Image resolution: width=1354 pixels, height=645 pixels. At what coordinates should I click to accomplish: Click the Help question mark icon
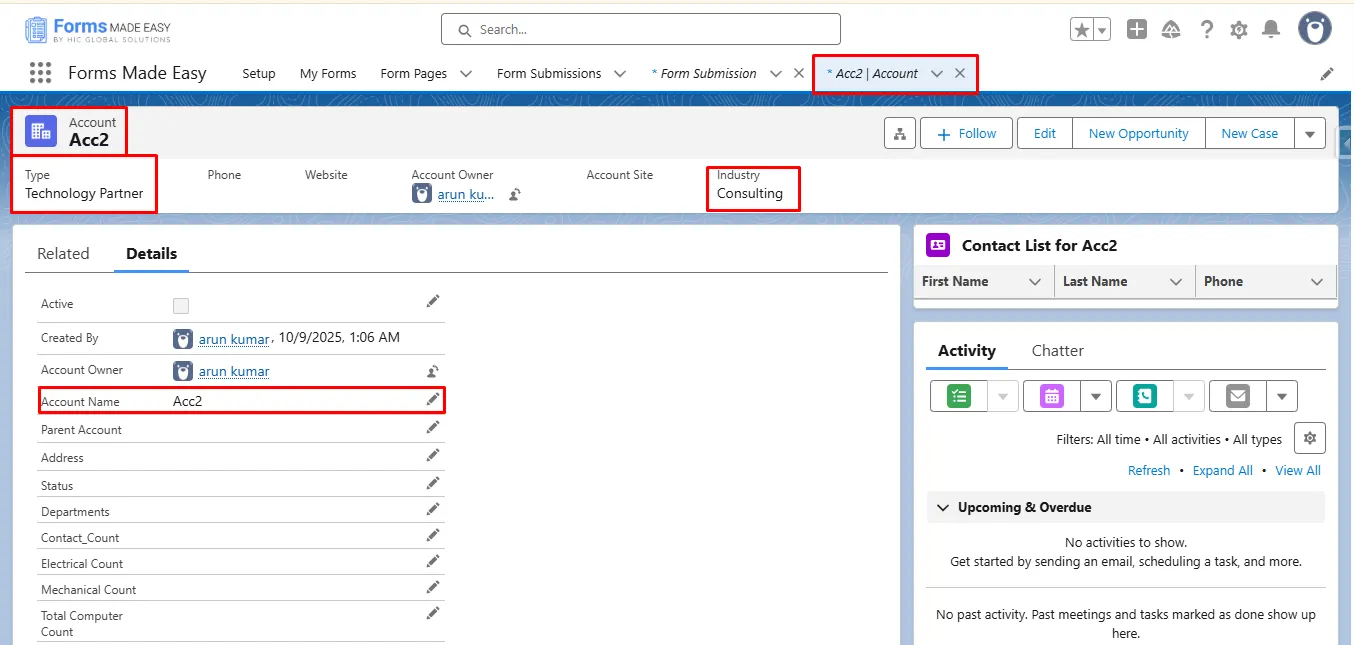click(1207, 30)
